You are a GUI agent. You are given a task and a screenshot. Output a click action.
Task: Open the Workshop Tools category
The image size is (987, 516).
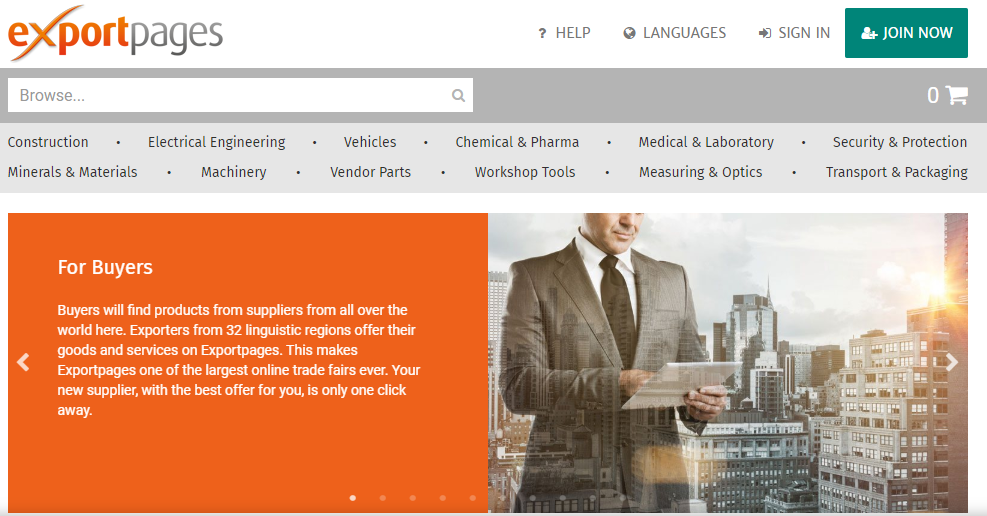tap(525, 172)
